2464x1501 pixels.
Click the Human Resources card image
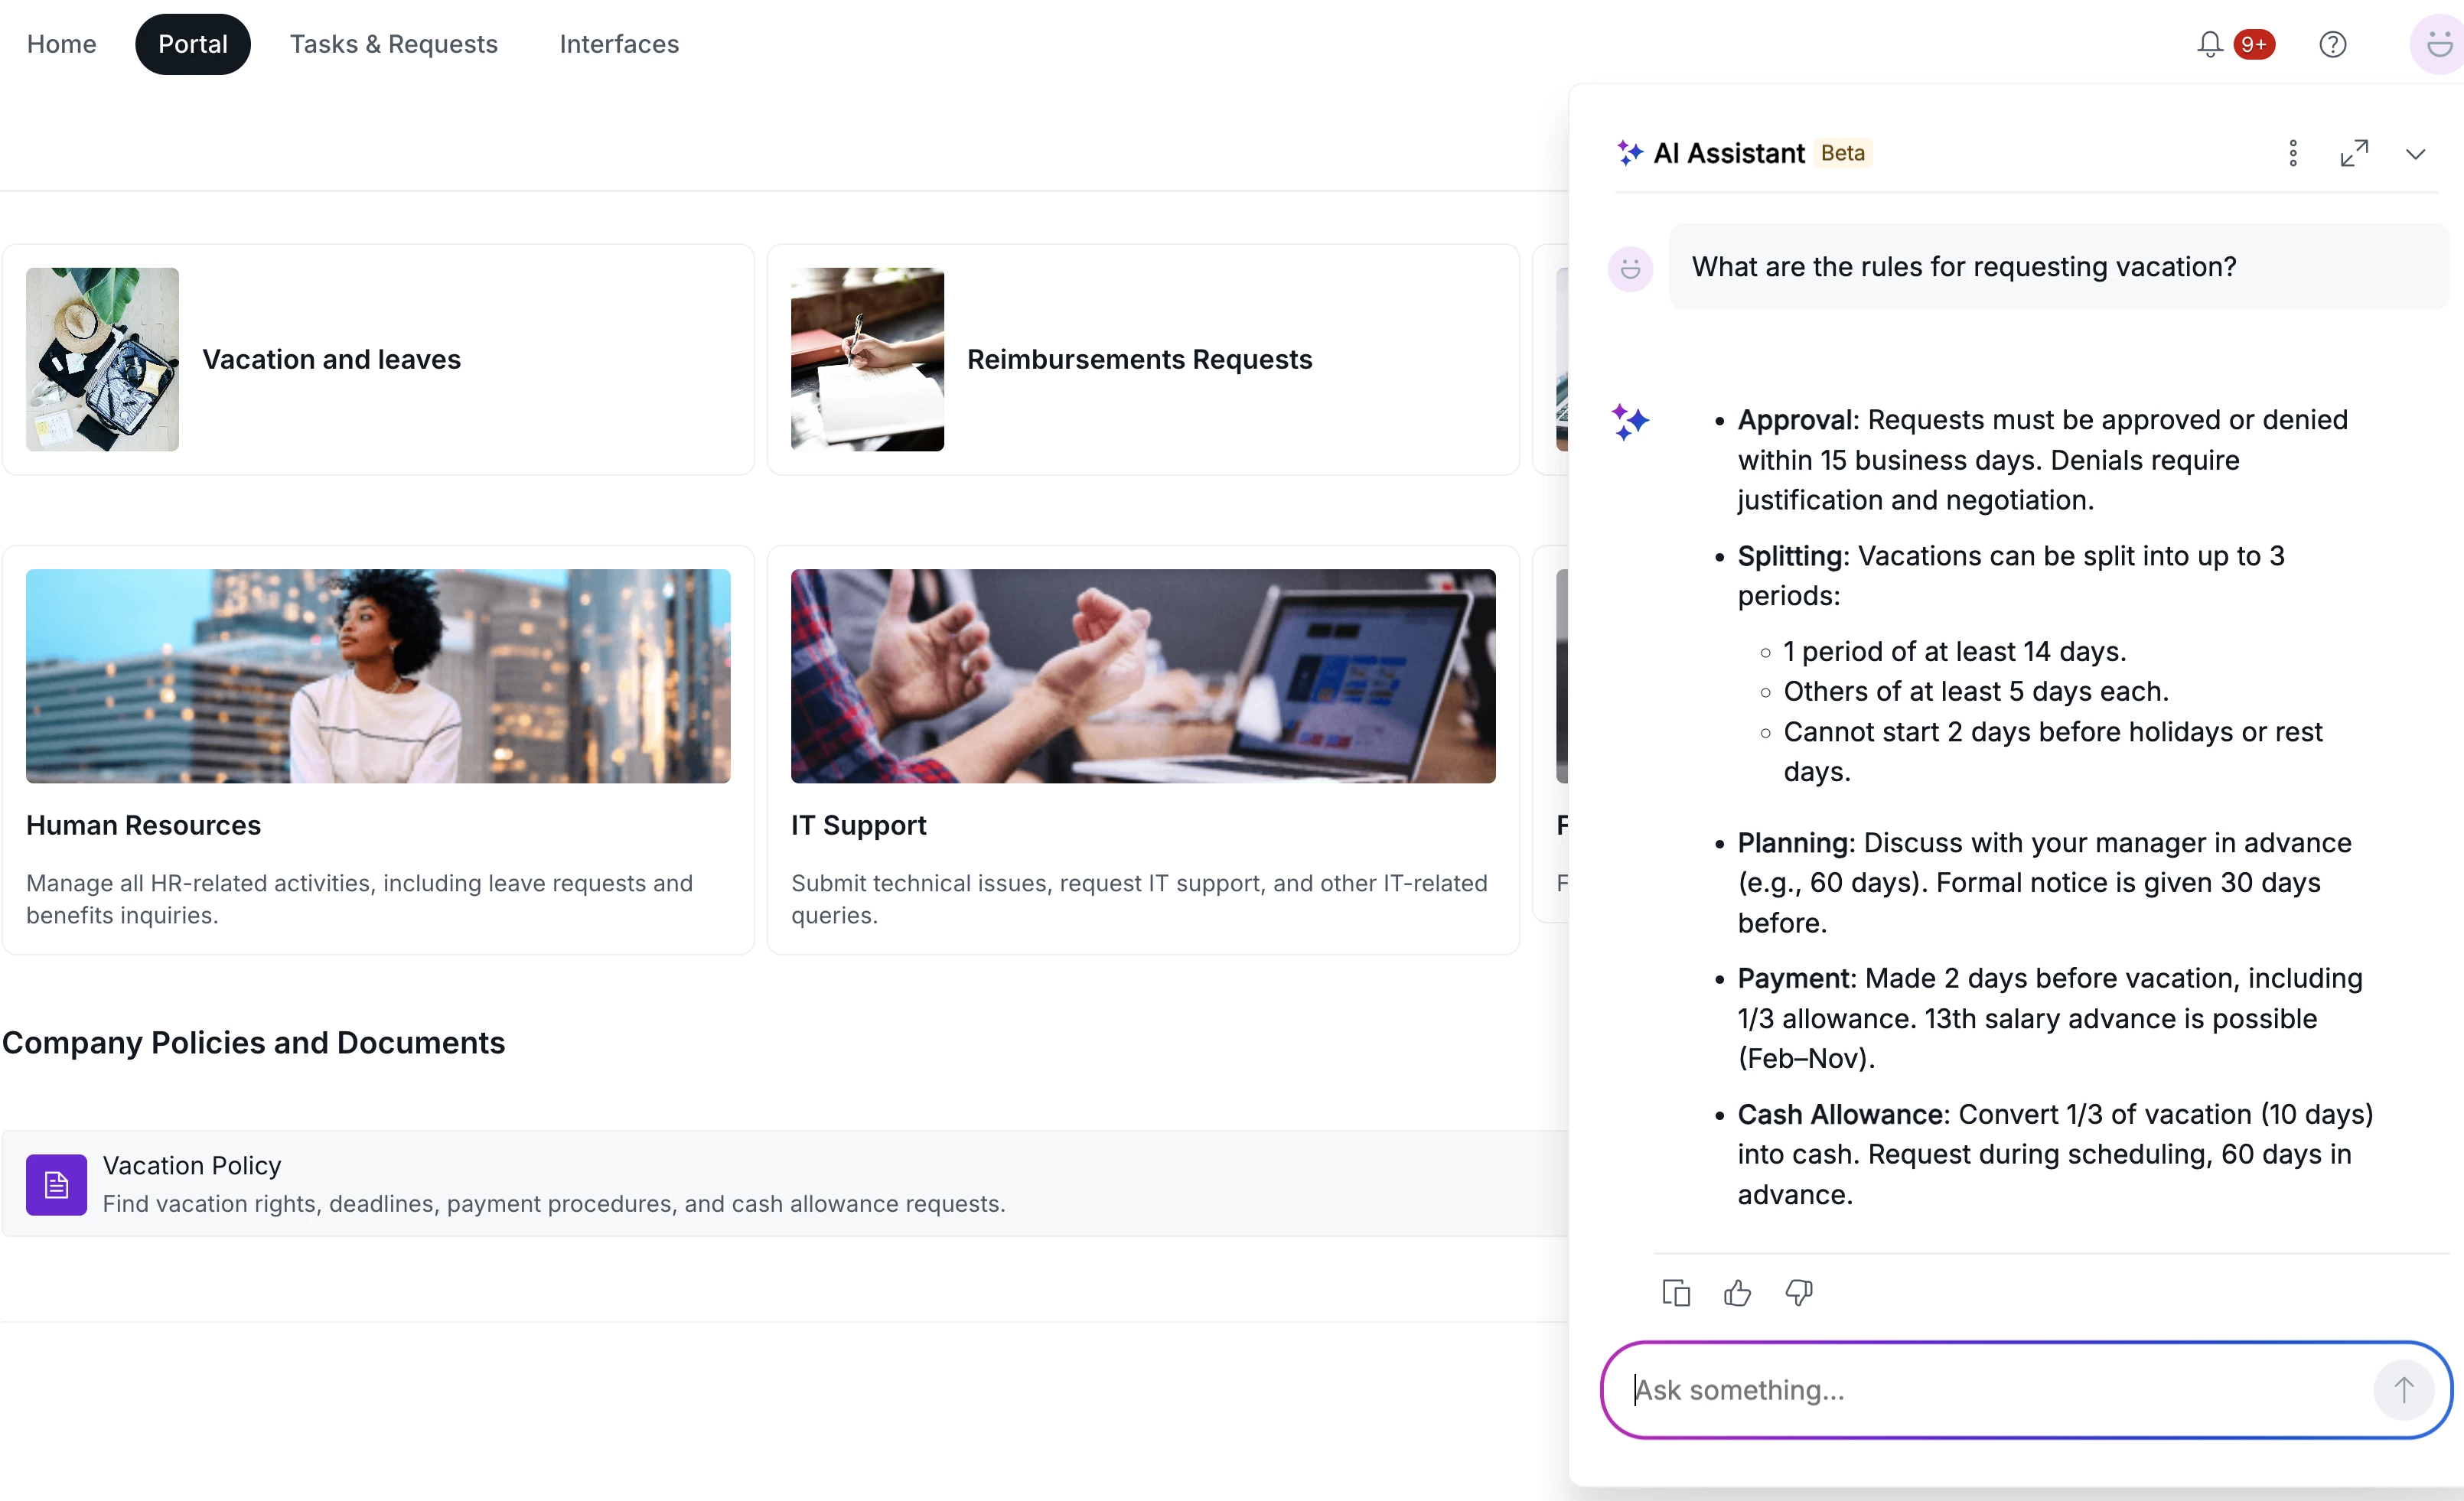pos(377,676)
